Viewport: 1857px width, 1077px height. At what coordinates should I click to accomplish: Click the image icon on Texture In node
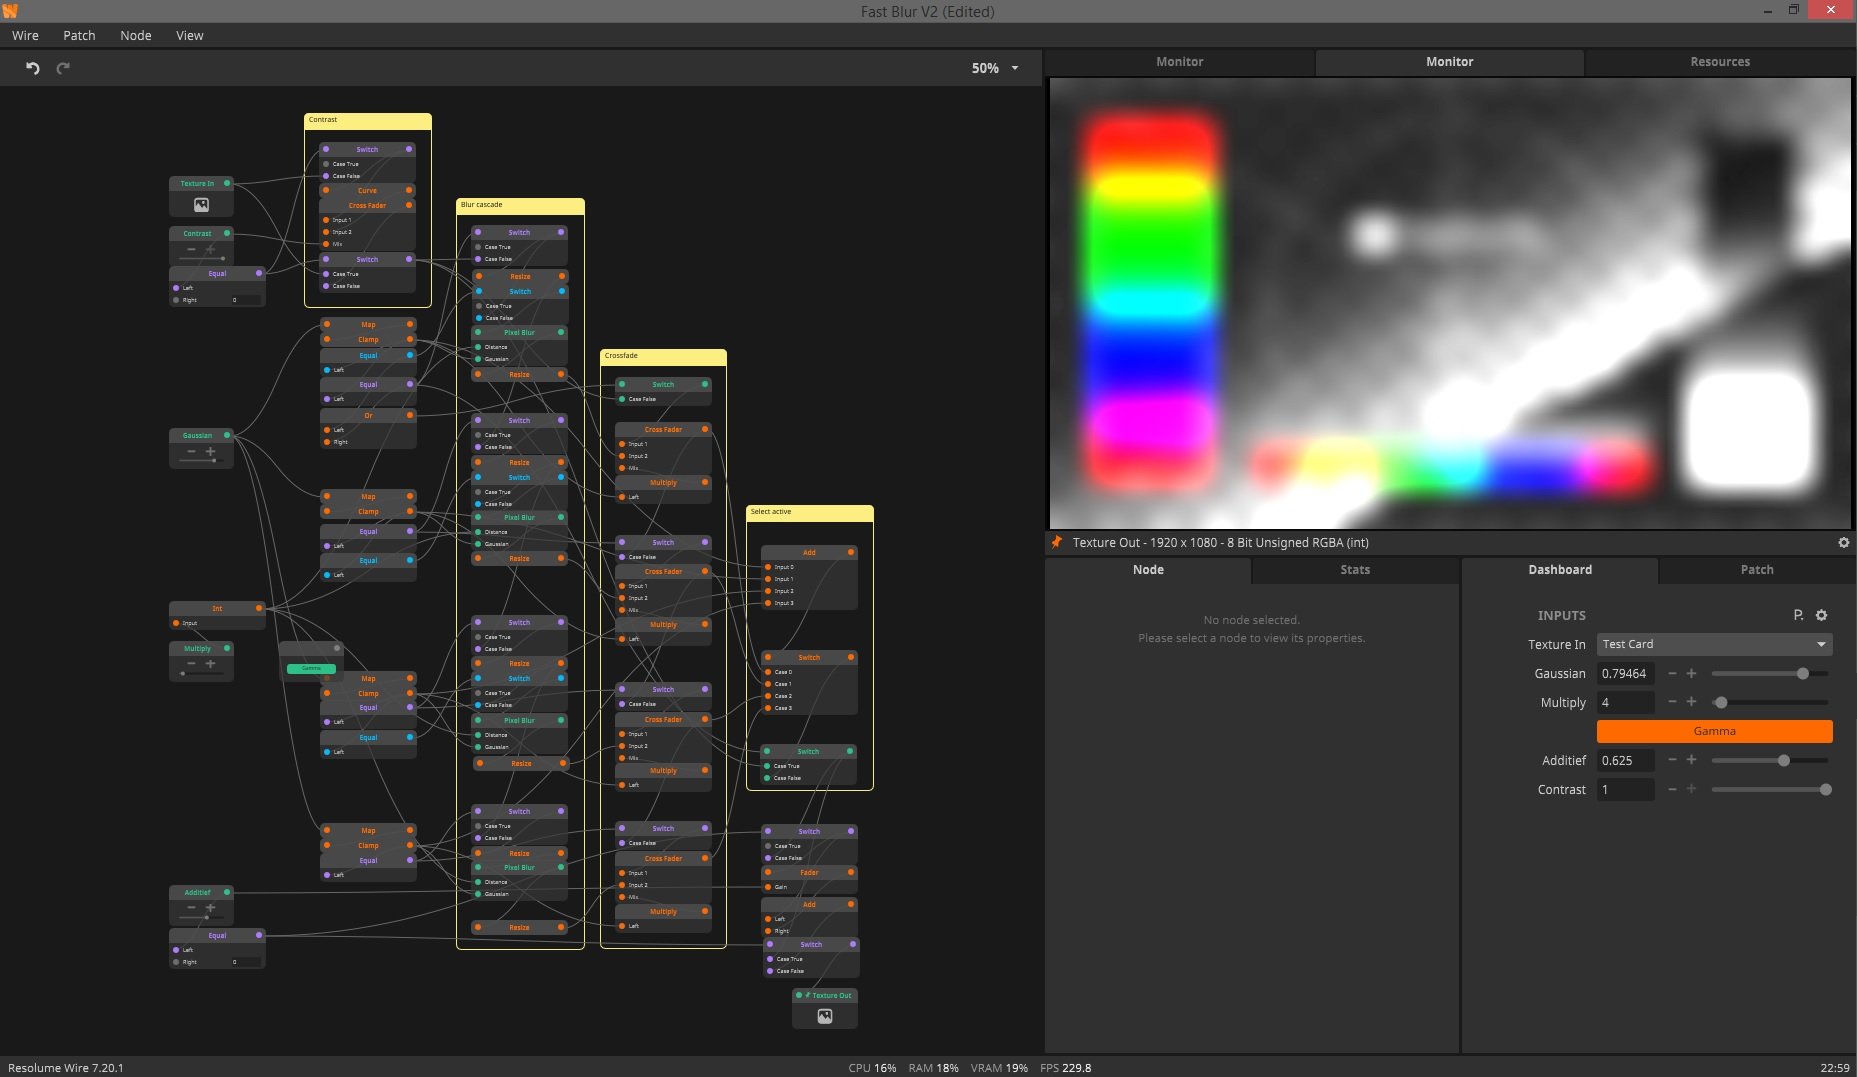coord(201,205)
